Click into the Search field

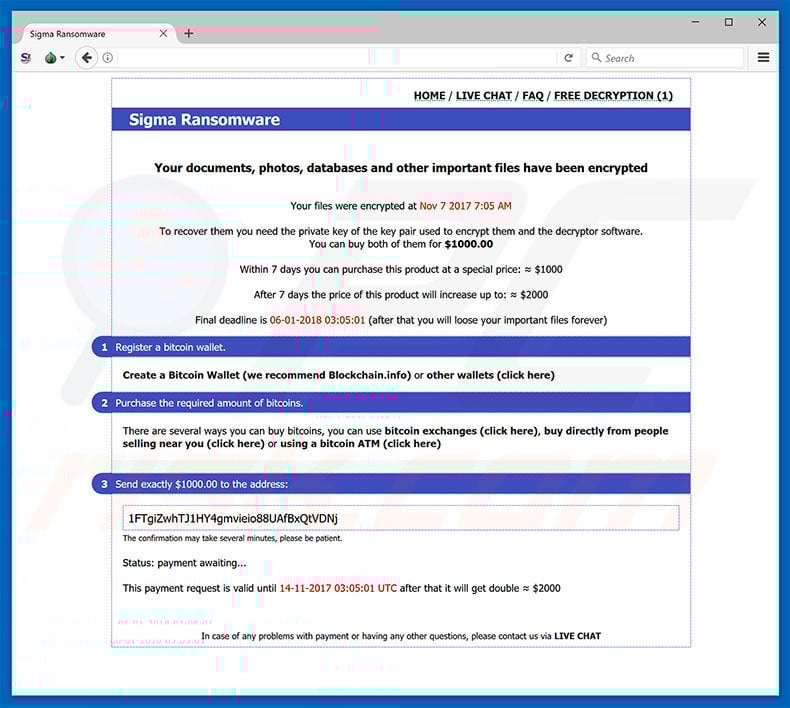click(665, 58)
